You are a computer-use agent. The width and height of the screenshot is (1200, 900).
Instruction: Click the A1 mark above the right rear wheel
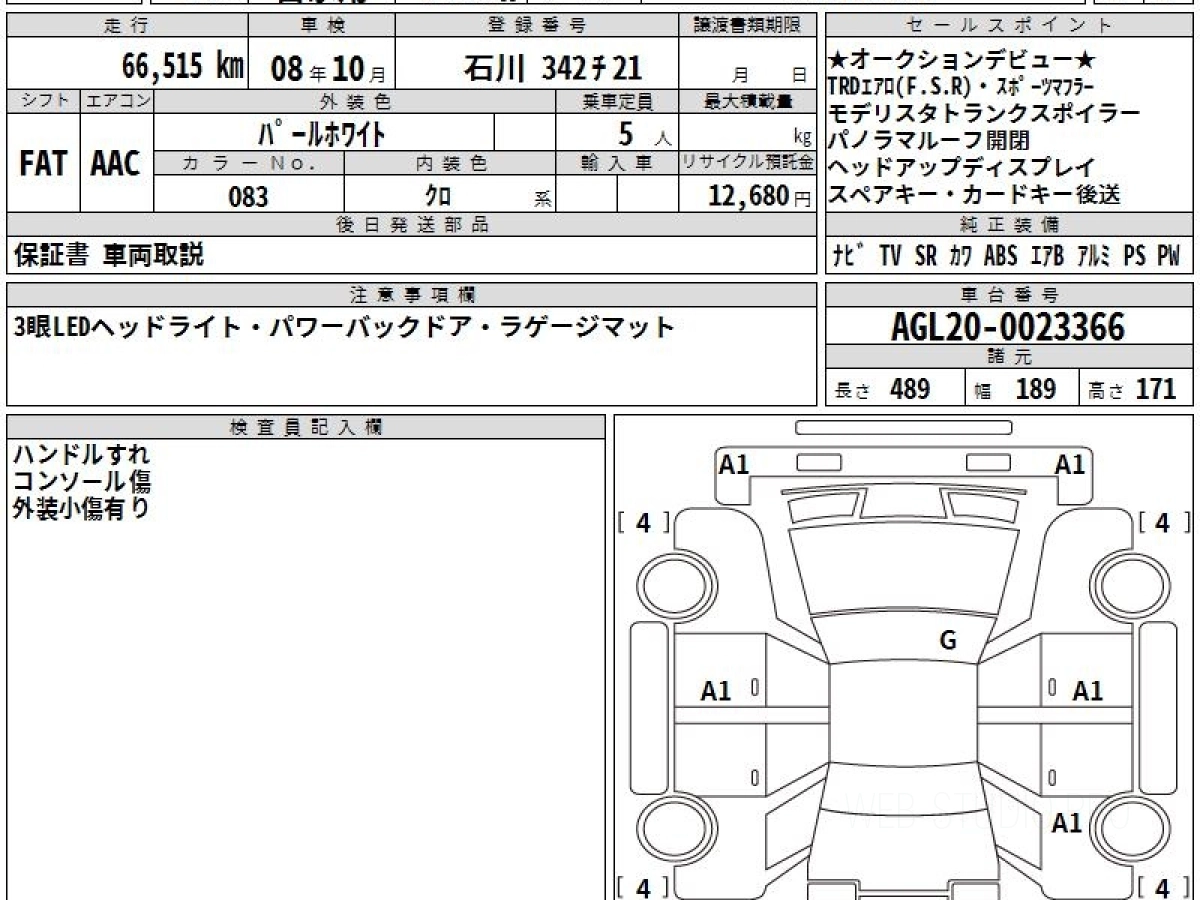1068,823
